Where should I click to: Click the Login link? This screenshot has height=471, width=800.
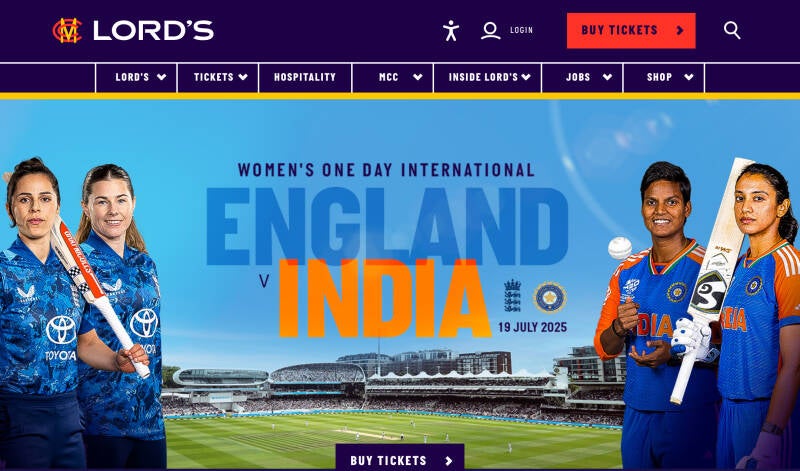[521, 30]
